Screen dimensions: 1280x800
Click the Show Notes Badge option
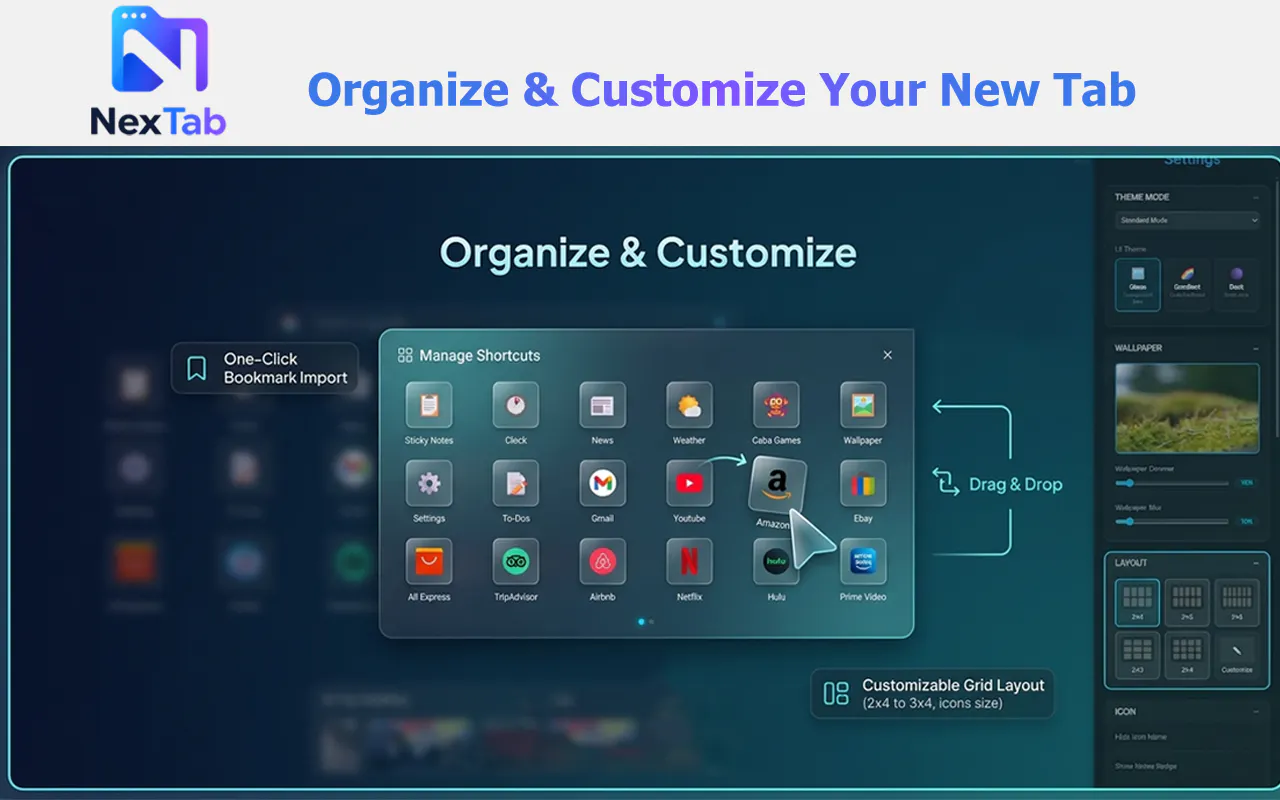point(1145,767)
